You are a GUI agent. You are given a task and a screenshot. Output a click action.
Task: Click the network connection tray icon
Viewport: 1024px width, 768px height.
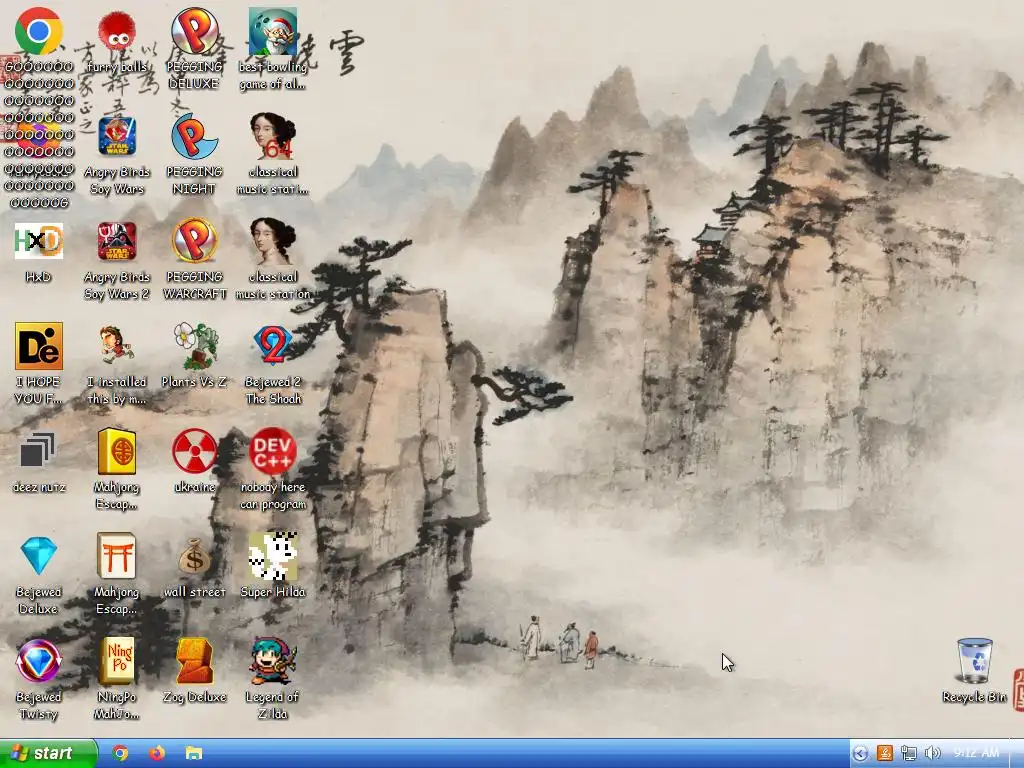(x=908, y=754)
